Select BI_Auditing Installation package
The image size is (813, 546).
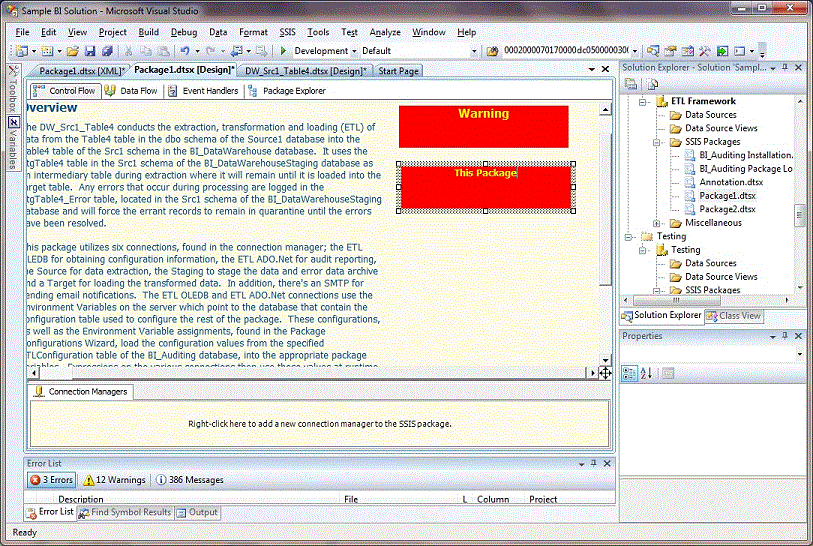click(746, 156)
